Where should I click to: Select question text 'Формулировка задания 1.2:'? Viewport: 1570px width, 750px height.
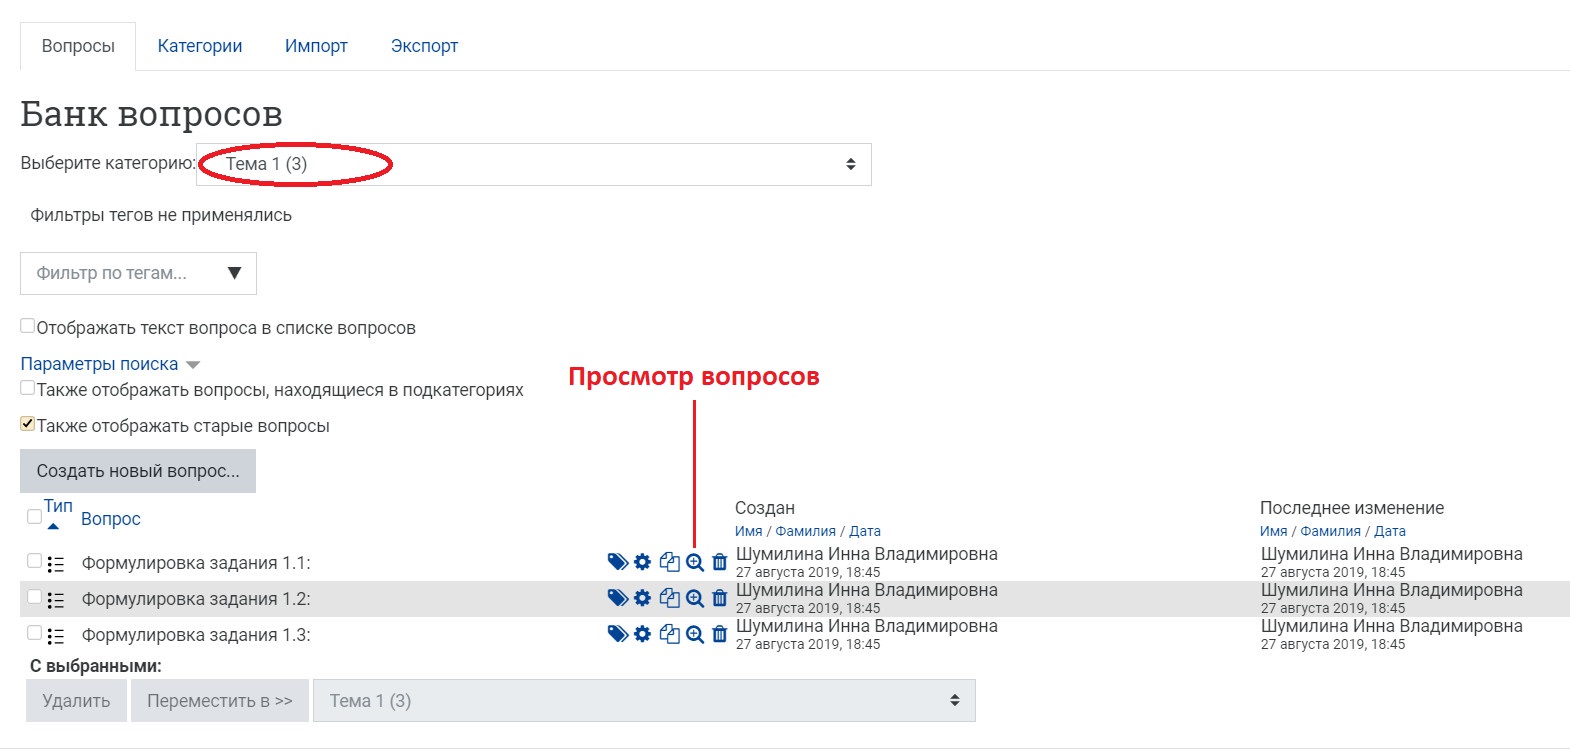click(x=196, y=599)
